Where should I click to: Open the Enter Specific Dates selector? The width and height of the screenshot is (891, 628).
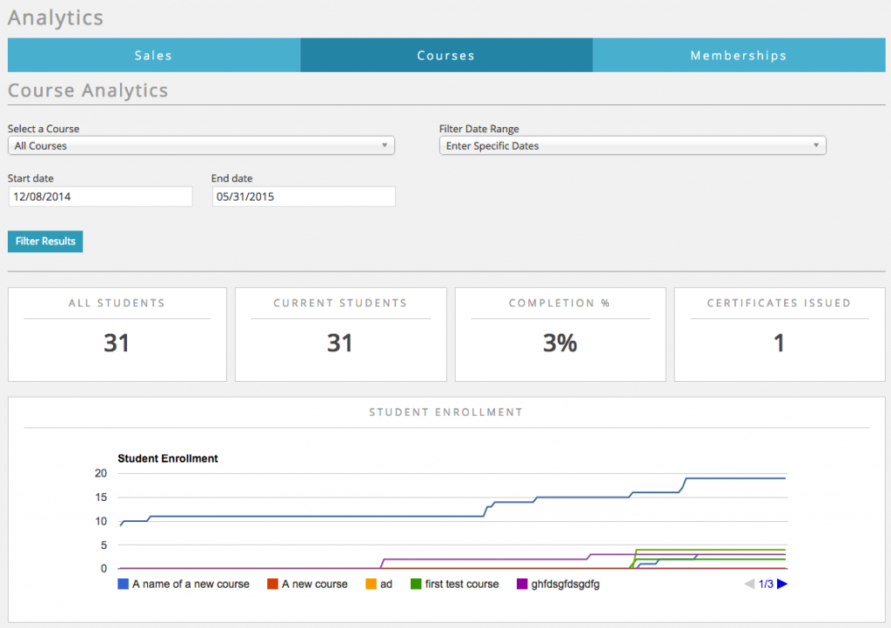632,145
